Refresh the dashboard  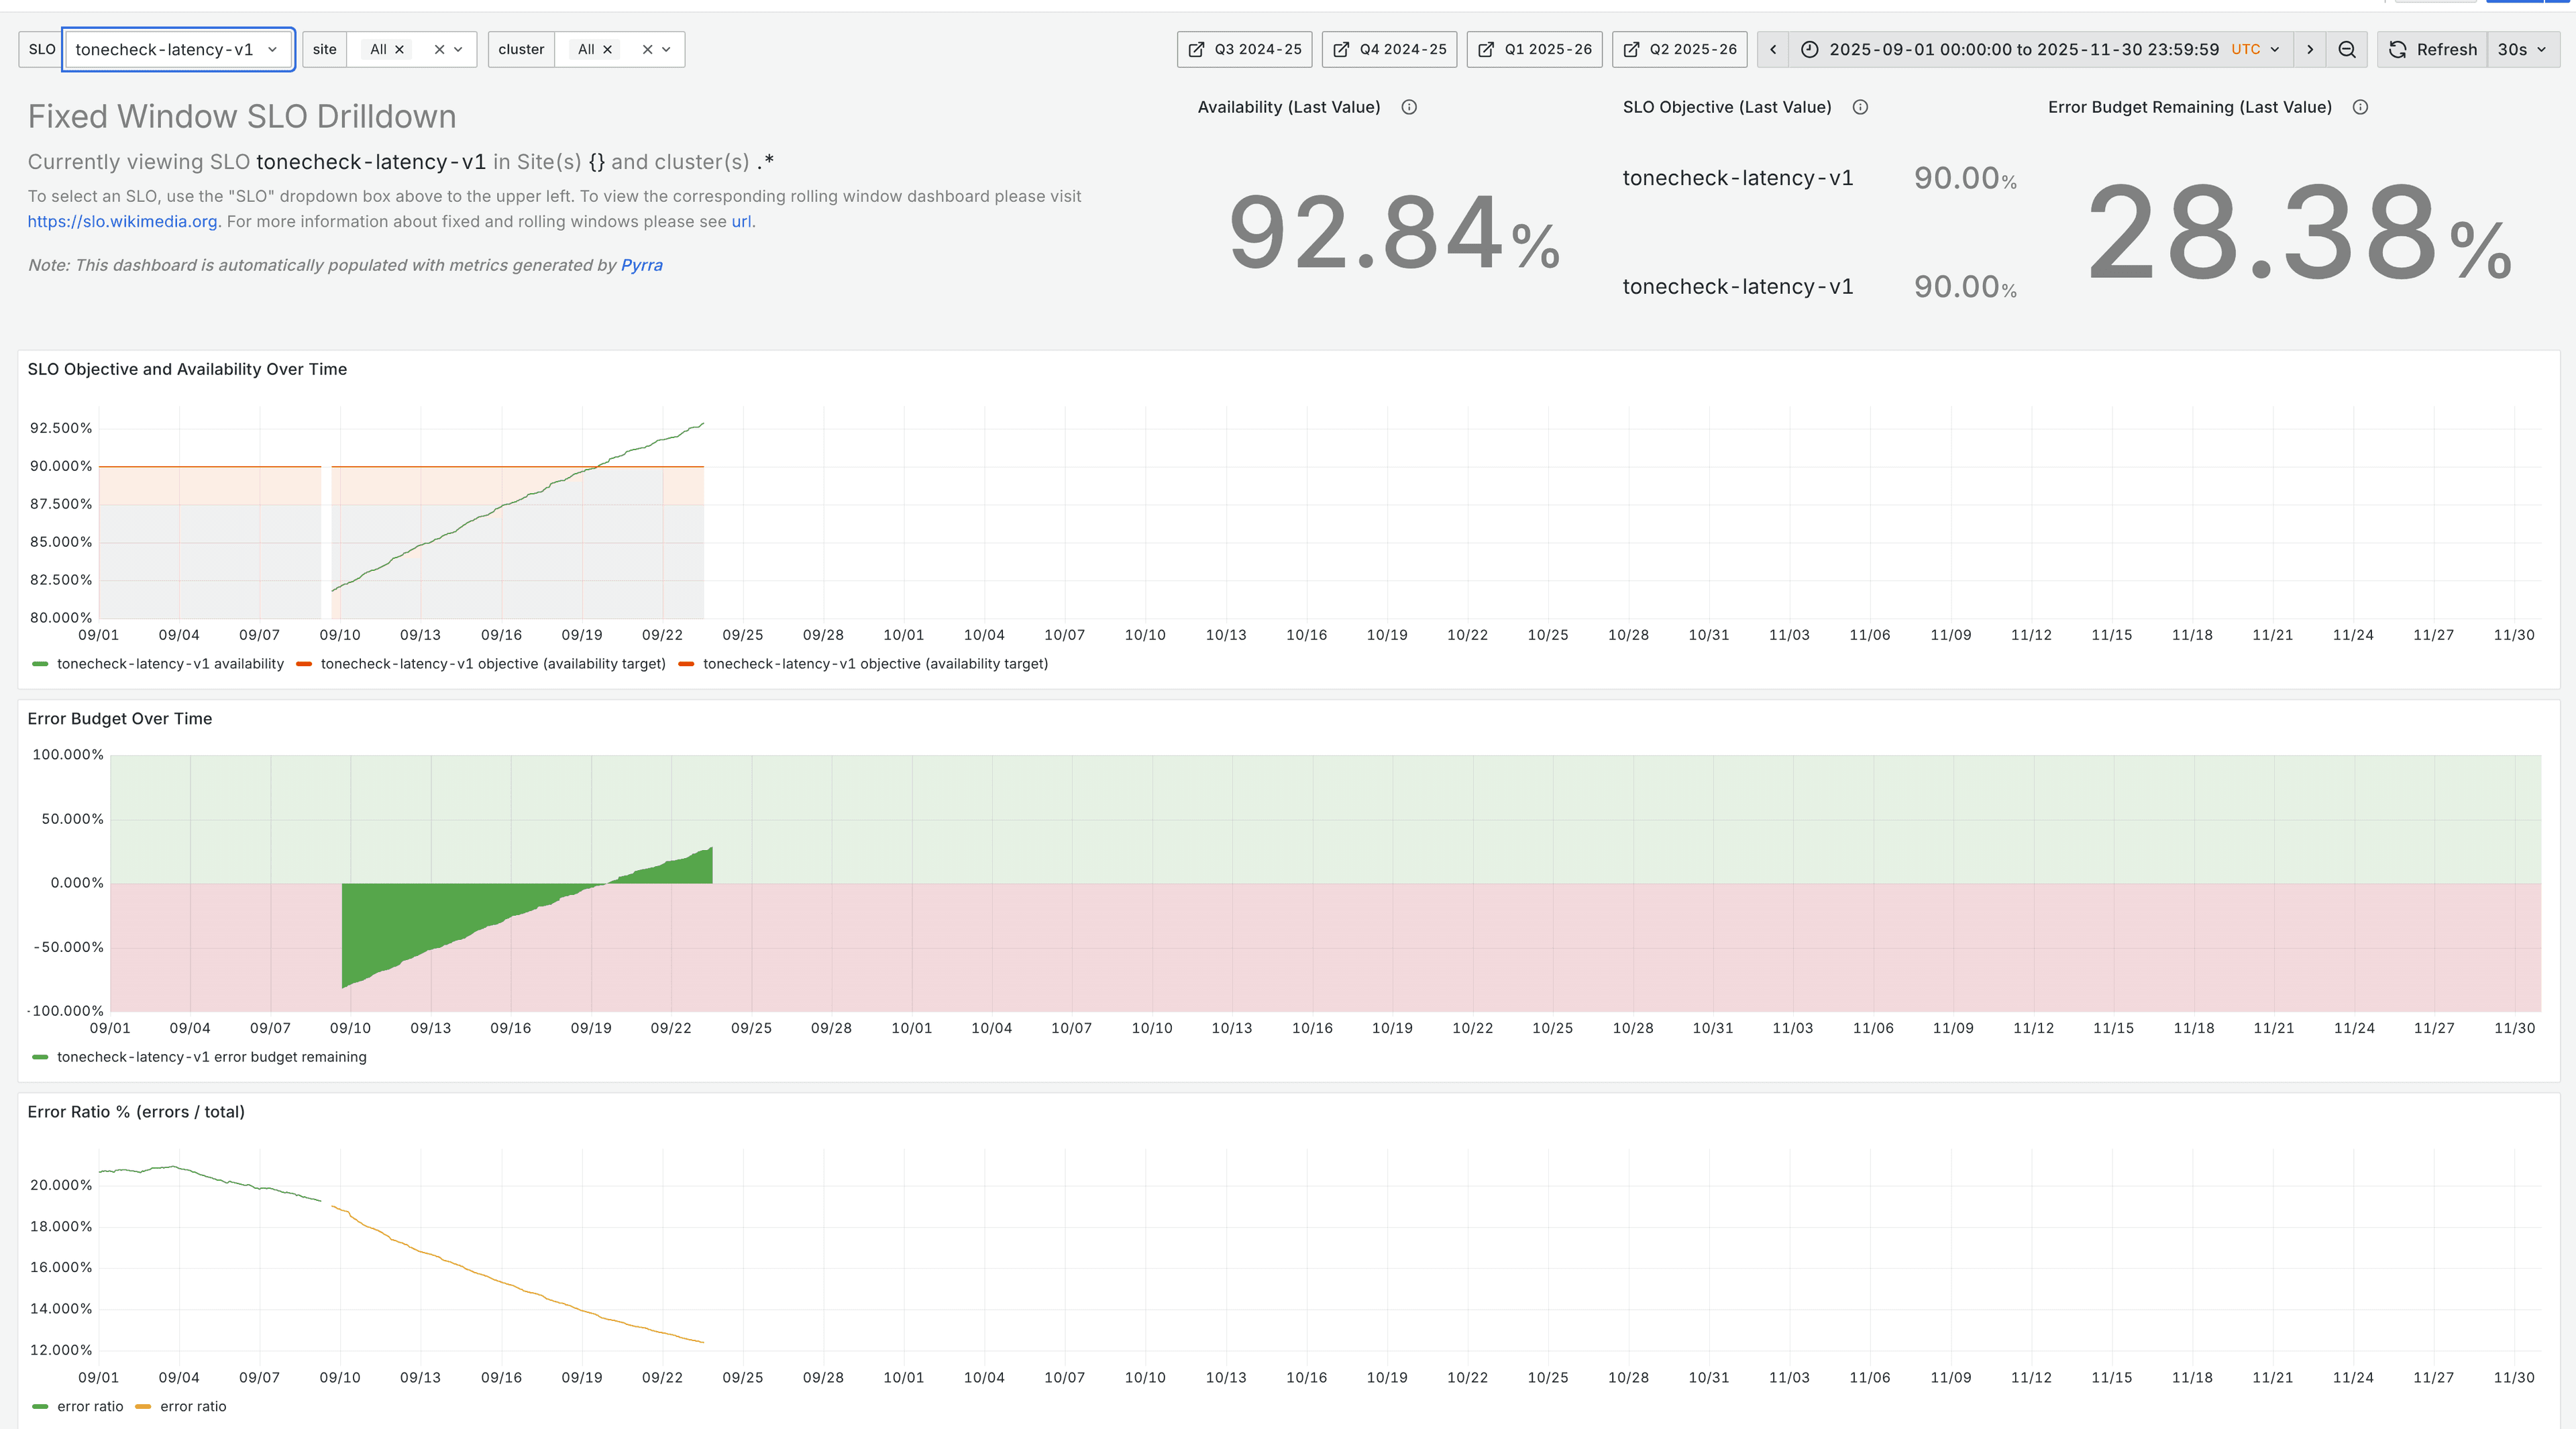[x=2433, y=49]
